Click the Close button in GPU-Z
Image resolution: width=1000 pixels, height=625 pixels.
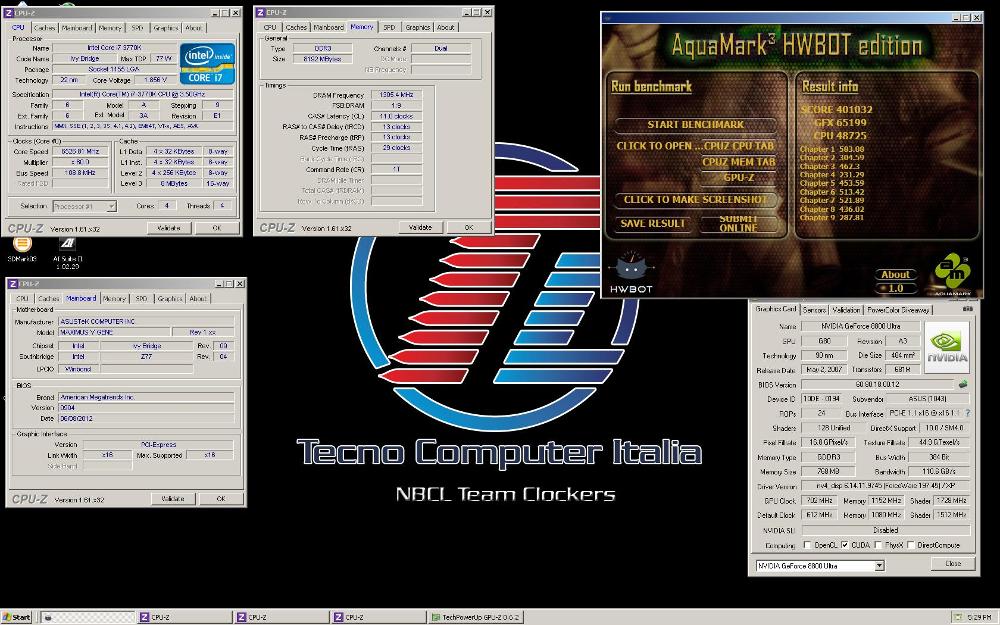pyautogui.click(x=953, y=564)
